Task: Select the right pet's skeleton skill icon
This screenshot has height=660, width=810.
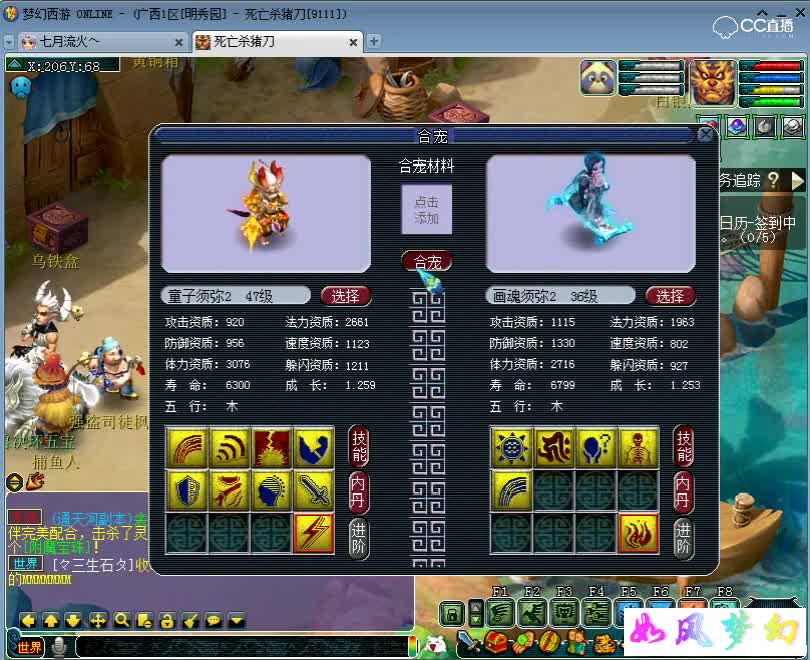Action: 638,447
